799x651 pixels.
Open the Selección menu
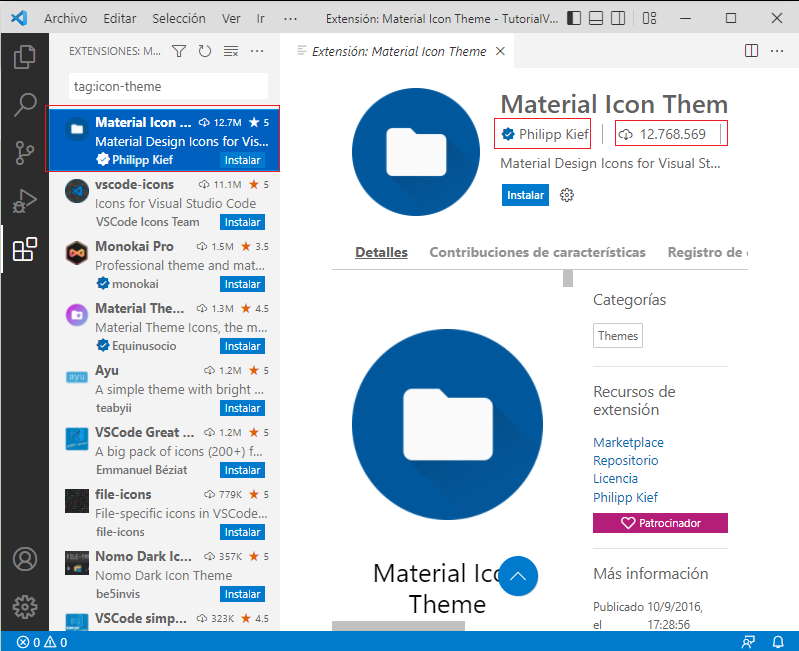(x=179, y=19)
